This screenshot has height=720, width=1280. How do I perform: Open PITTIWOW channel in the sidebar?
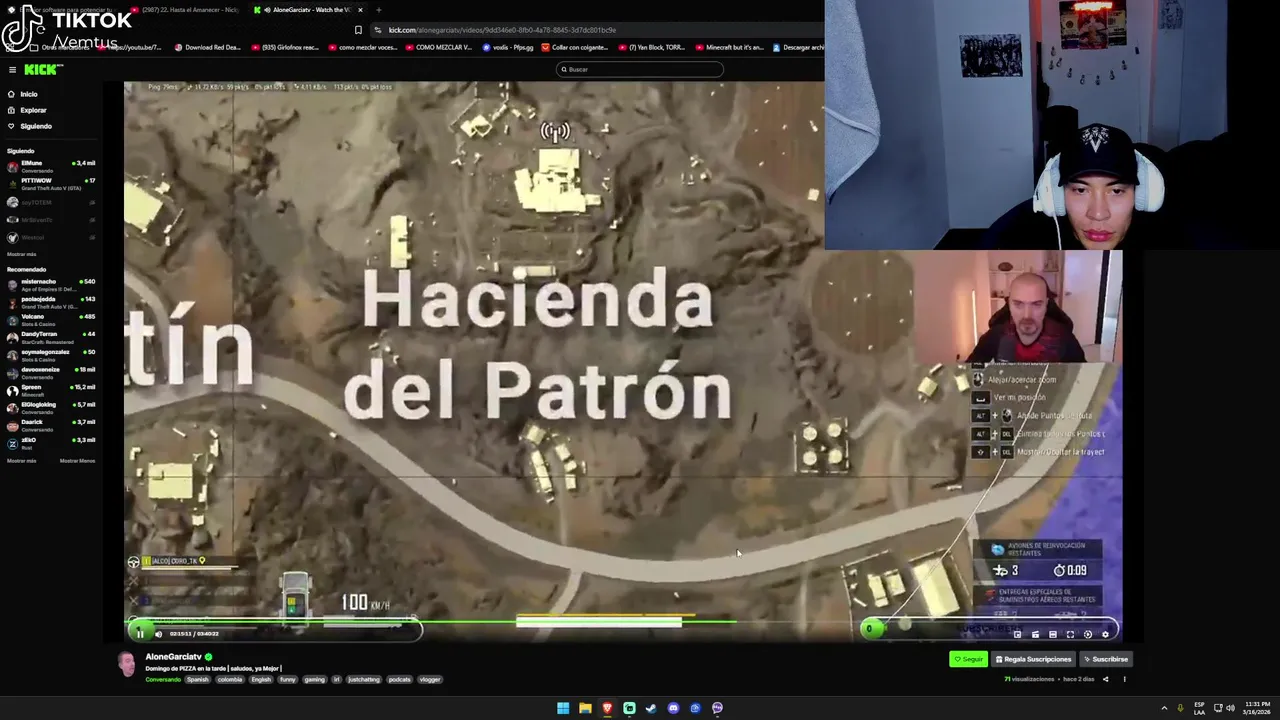coord(50,184)
